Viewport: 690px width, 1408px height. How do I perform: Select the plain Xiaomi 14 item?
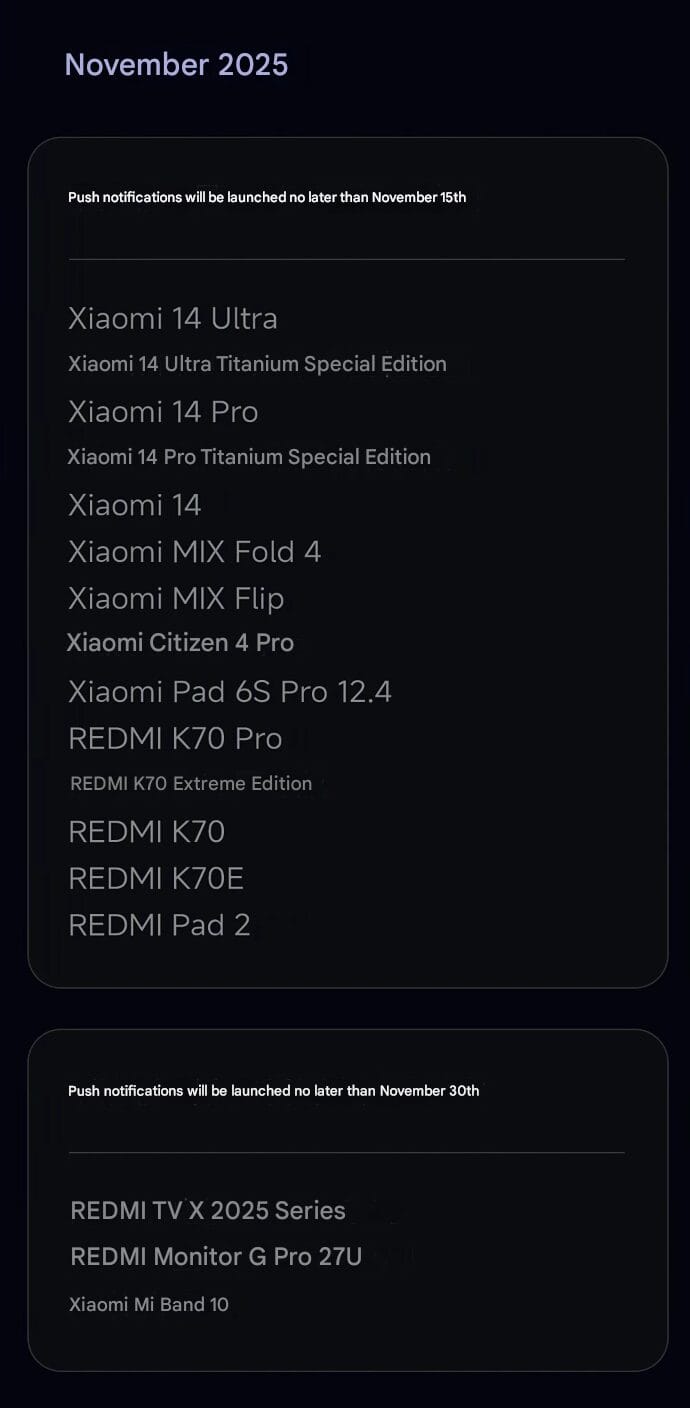135,505
